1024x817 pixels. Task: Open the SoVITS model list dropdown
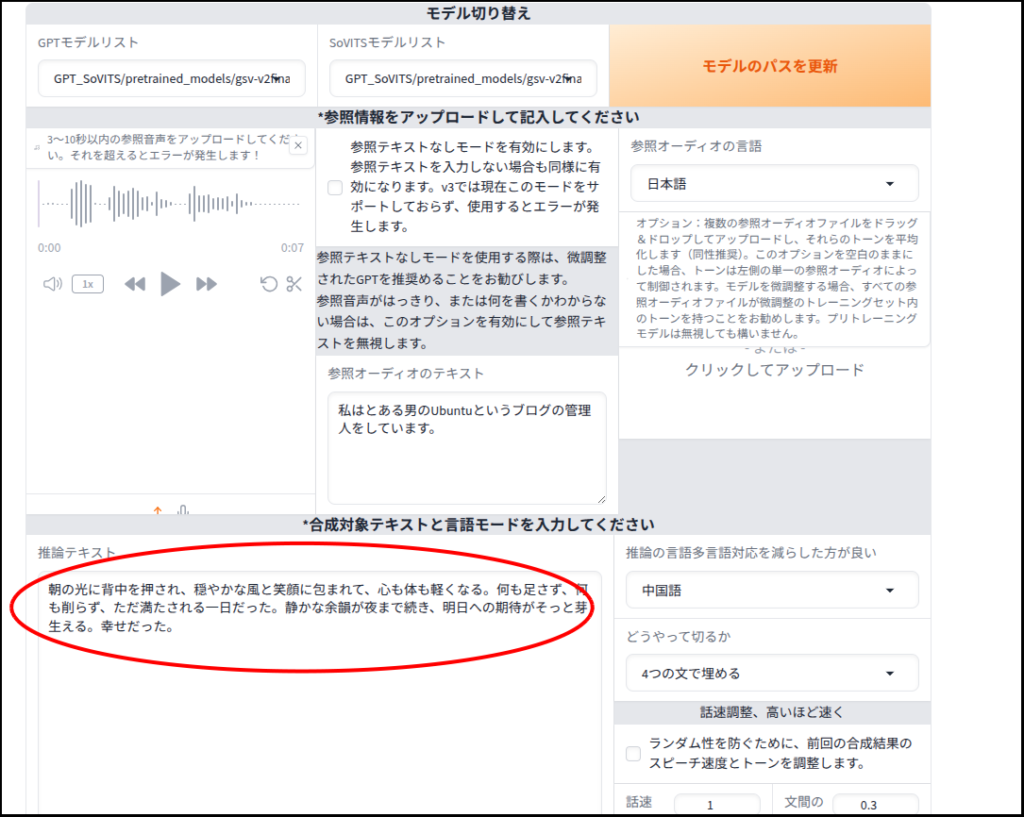tap(463, 78)
